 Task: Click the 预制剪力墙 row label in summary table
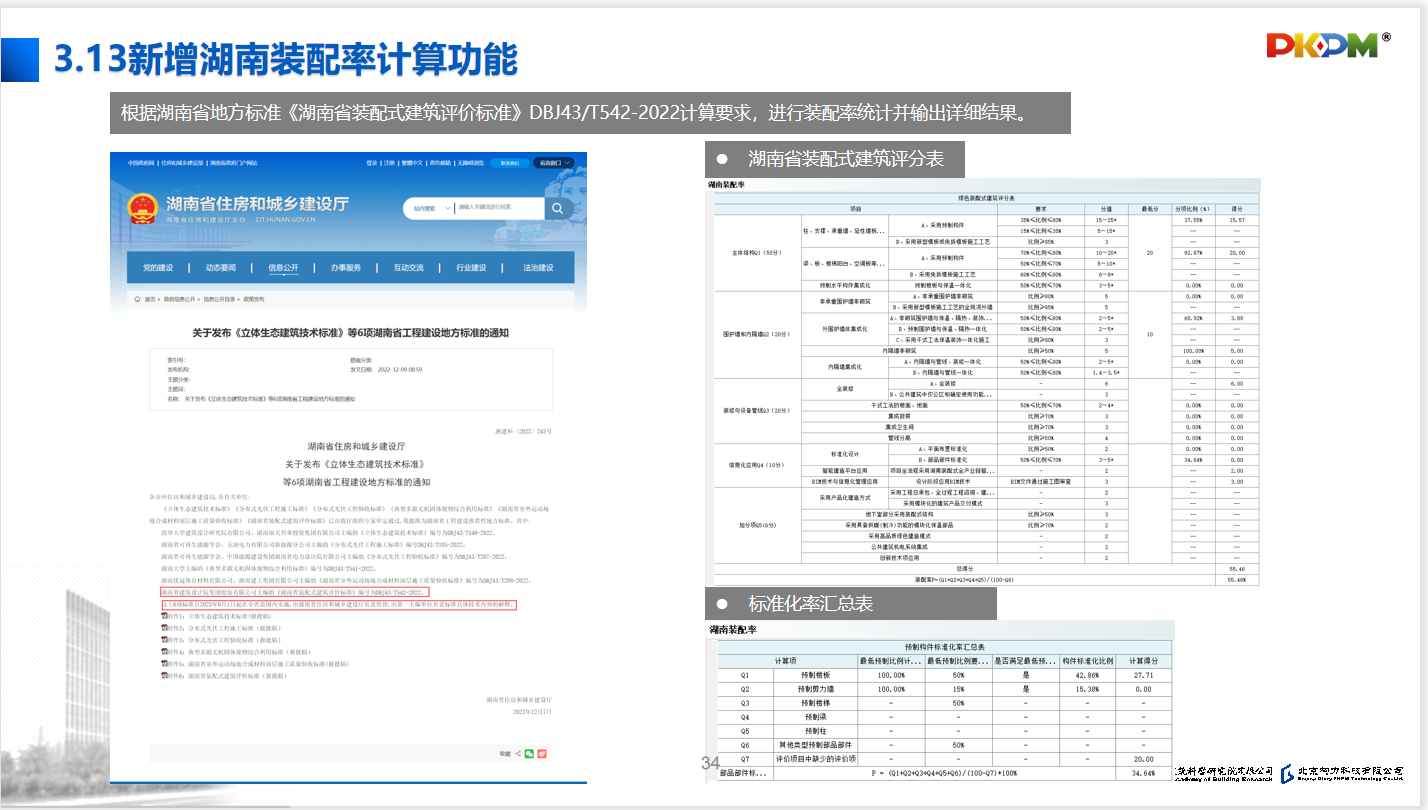pyautogui.click(x=816, y=690)
